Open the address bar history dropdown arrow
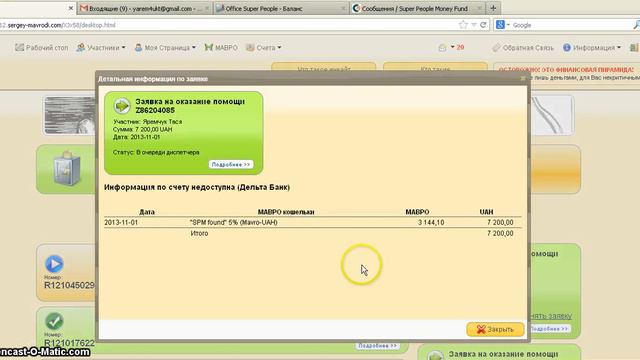This screenshot has width=640, height=360. pos(474,25)
